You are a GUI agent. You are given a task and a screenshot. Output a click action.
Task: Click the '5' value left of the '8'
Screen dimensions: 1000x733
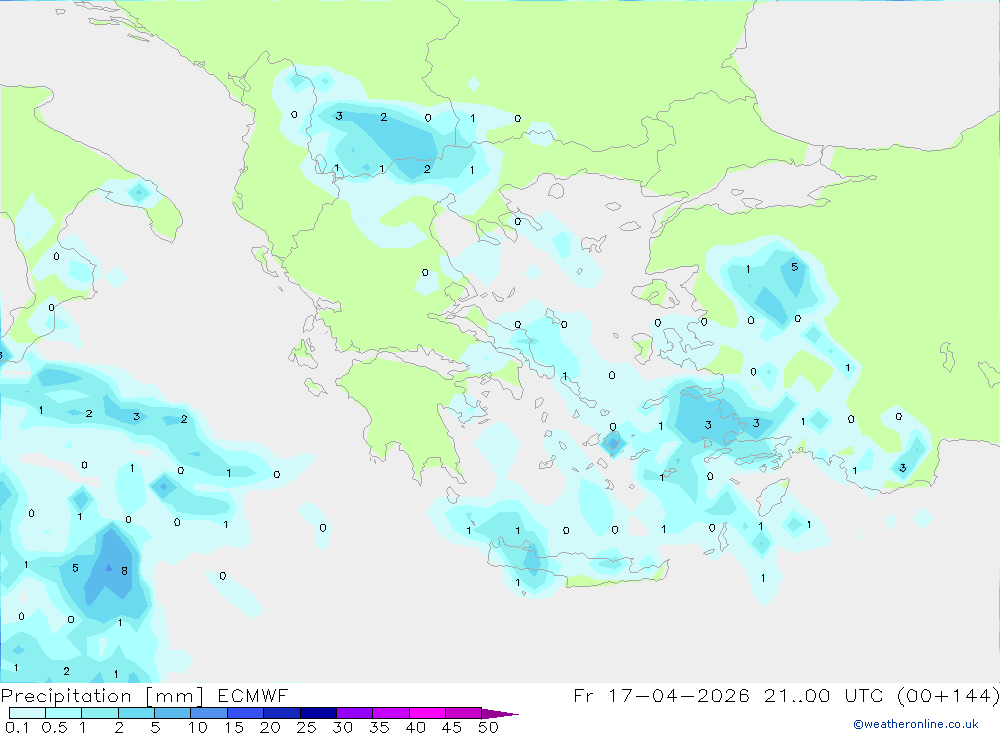[75, 568]
